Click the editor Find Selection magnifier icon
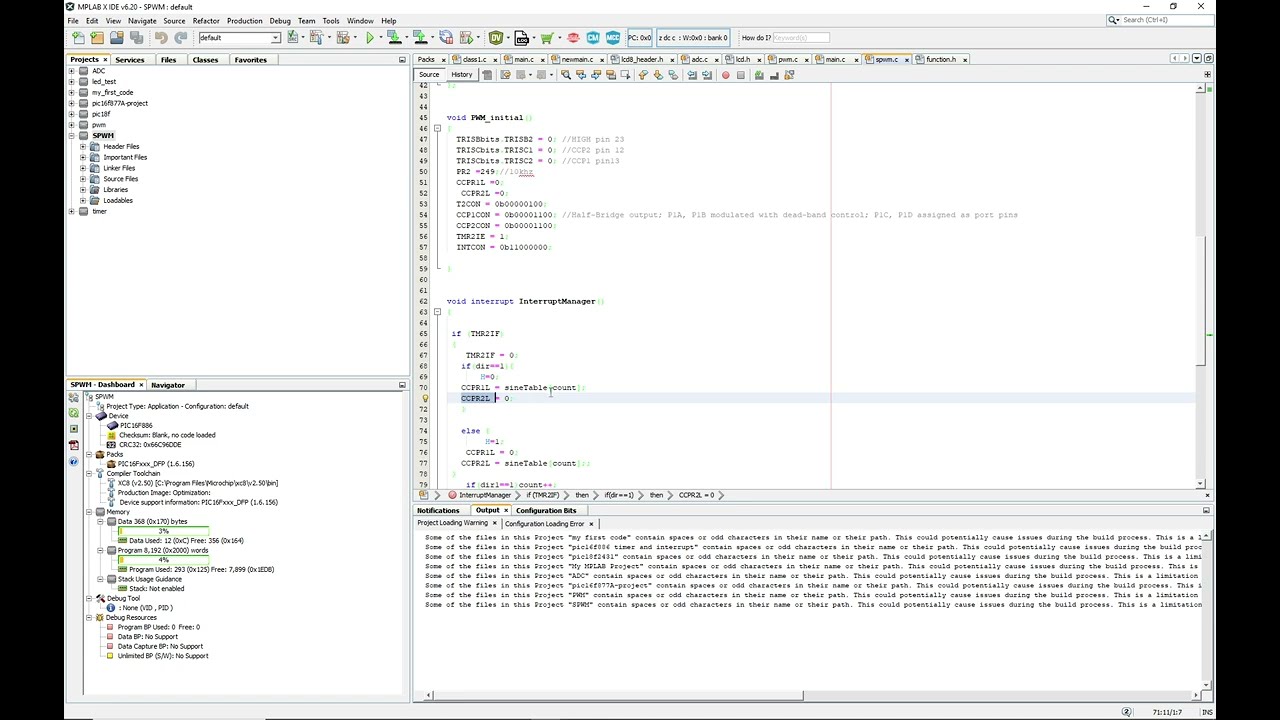Viewport: 1280px width, 720px height. (x=566, y=75)
